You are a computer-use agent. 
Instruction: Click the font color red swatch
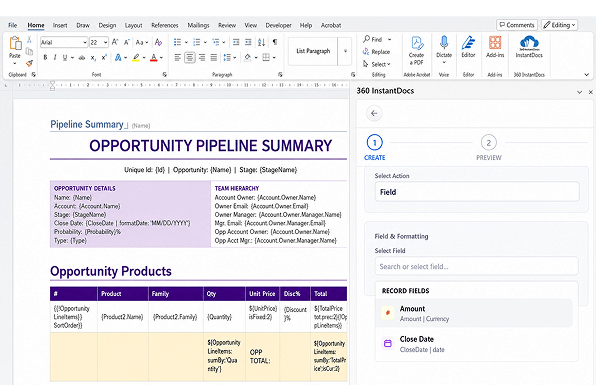coord(154,58)
